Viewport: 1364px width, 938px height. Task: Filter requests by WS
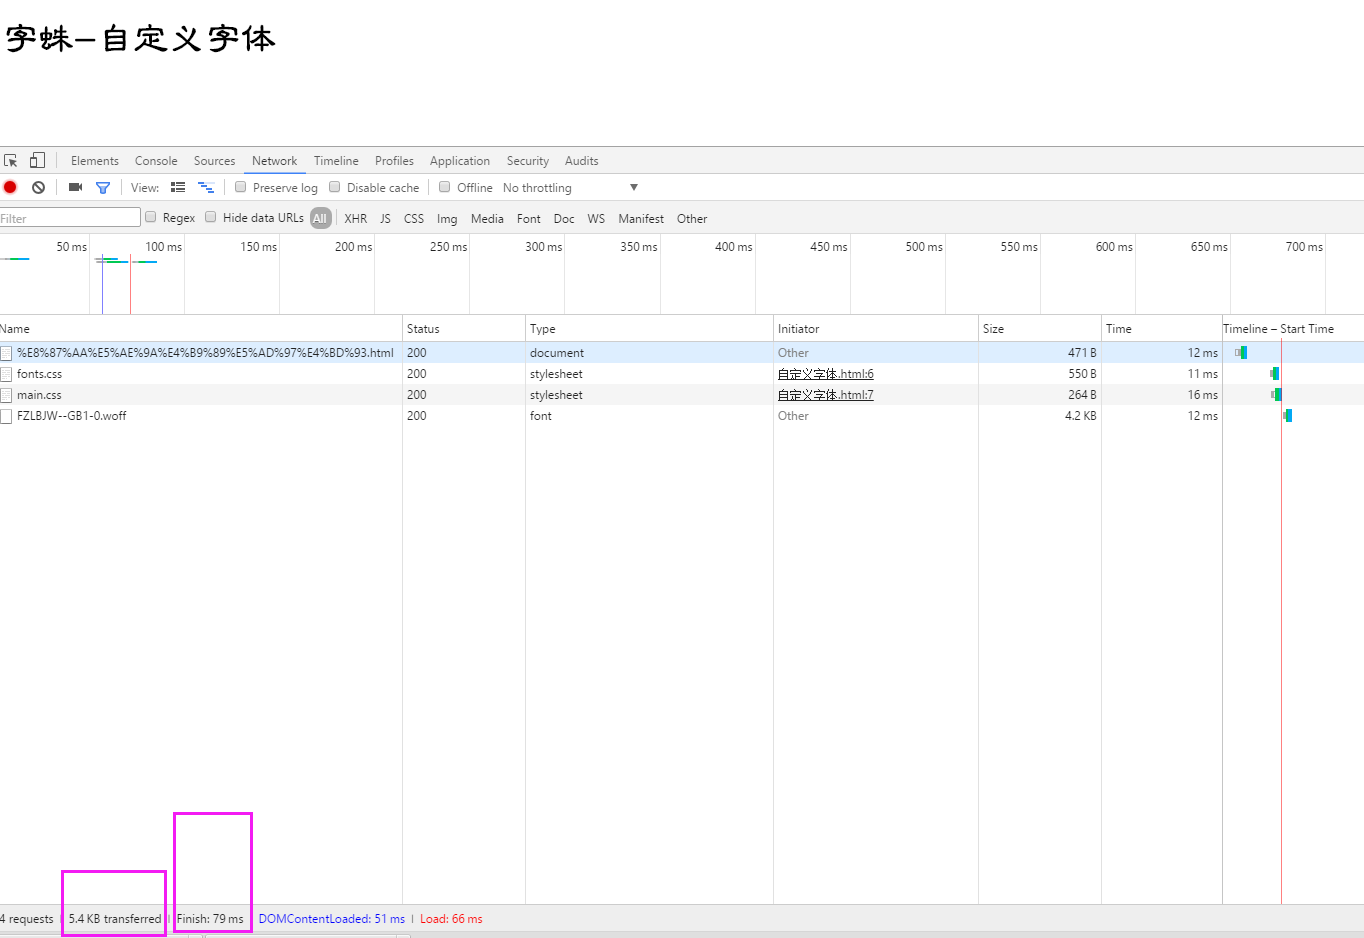coord(596,219)
